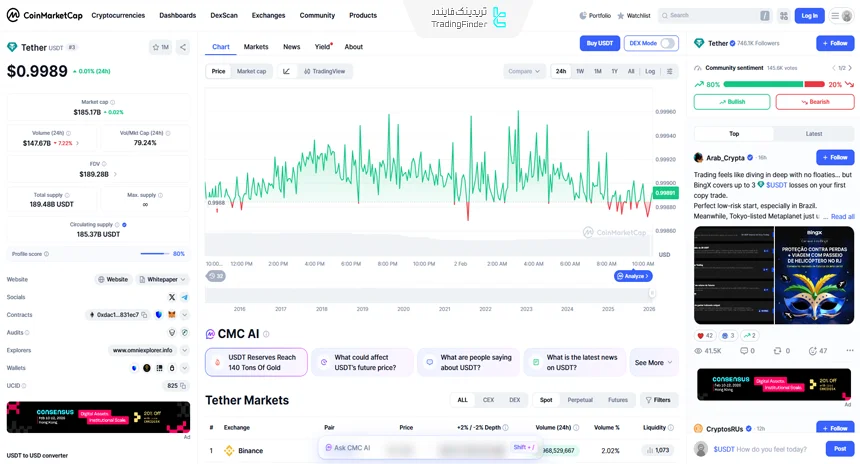Image resolution: width=860 pixels, height=464 pixels.
Task: Open more options on Arab_Crypta post
Action: 850,350
